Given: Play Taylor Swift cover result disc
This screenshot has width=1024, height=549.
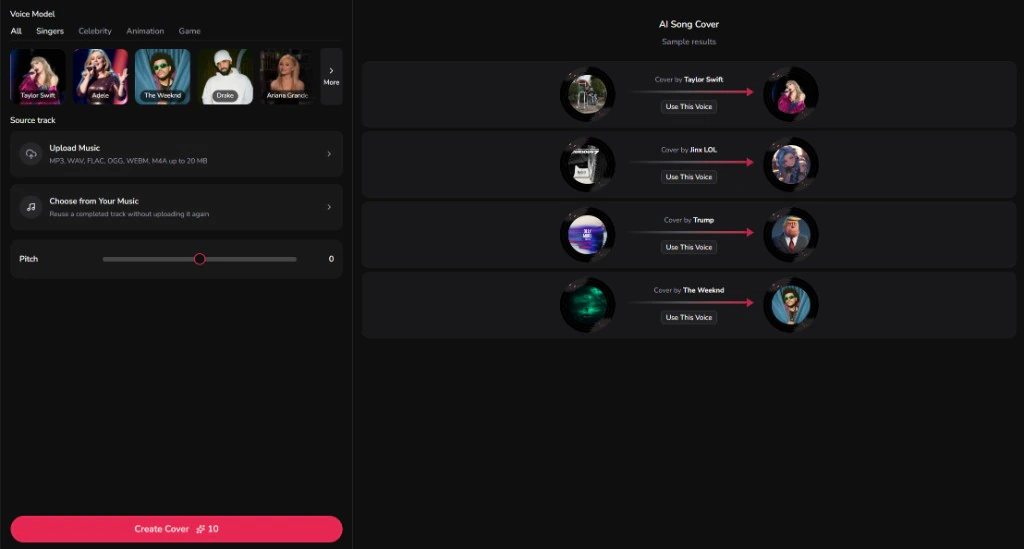Looking at the screenshot, I should coord(791,94).
